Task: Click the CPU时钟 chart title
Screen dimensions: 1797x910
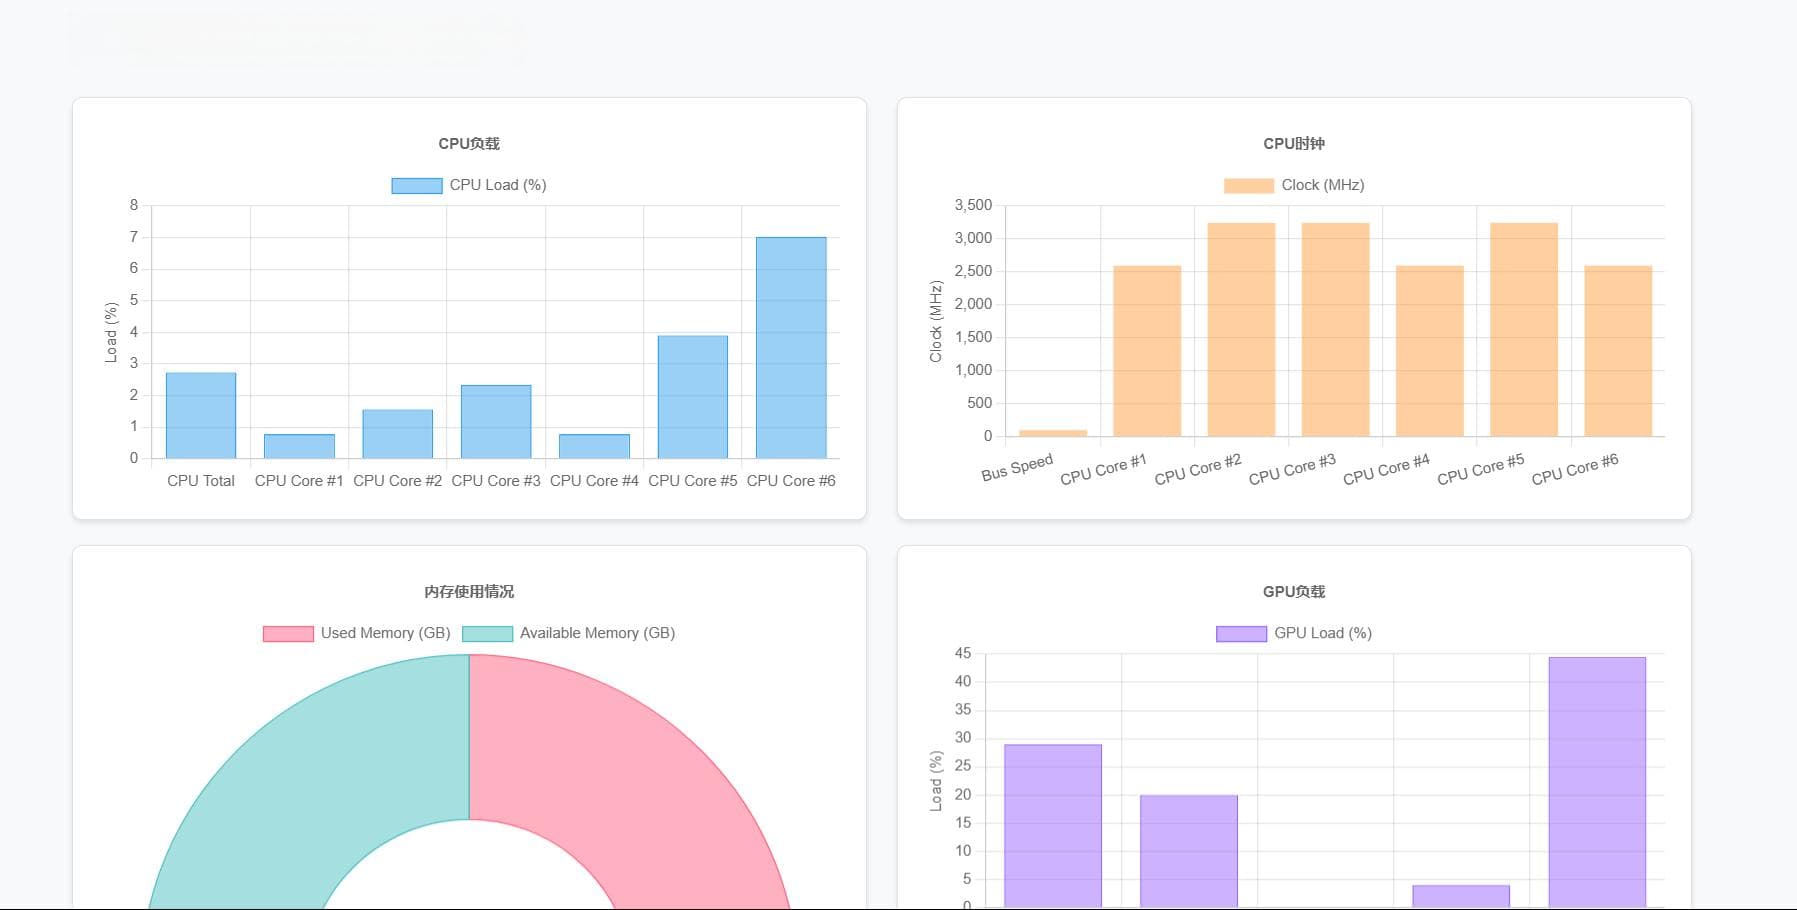Action: [1294, 144]
